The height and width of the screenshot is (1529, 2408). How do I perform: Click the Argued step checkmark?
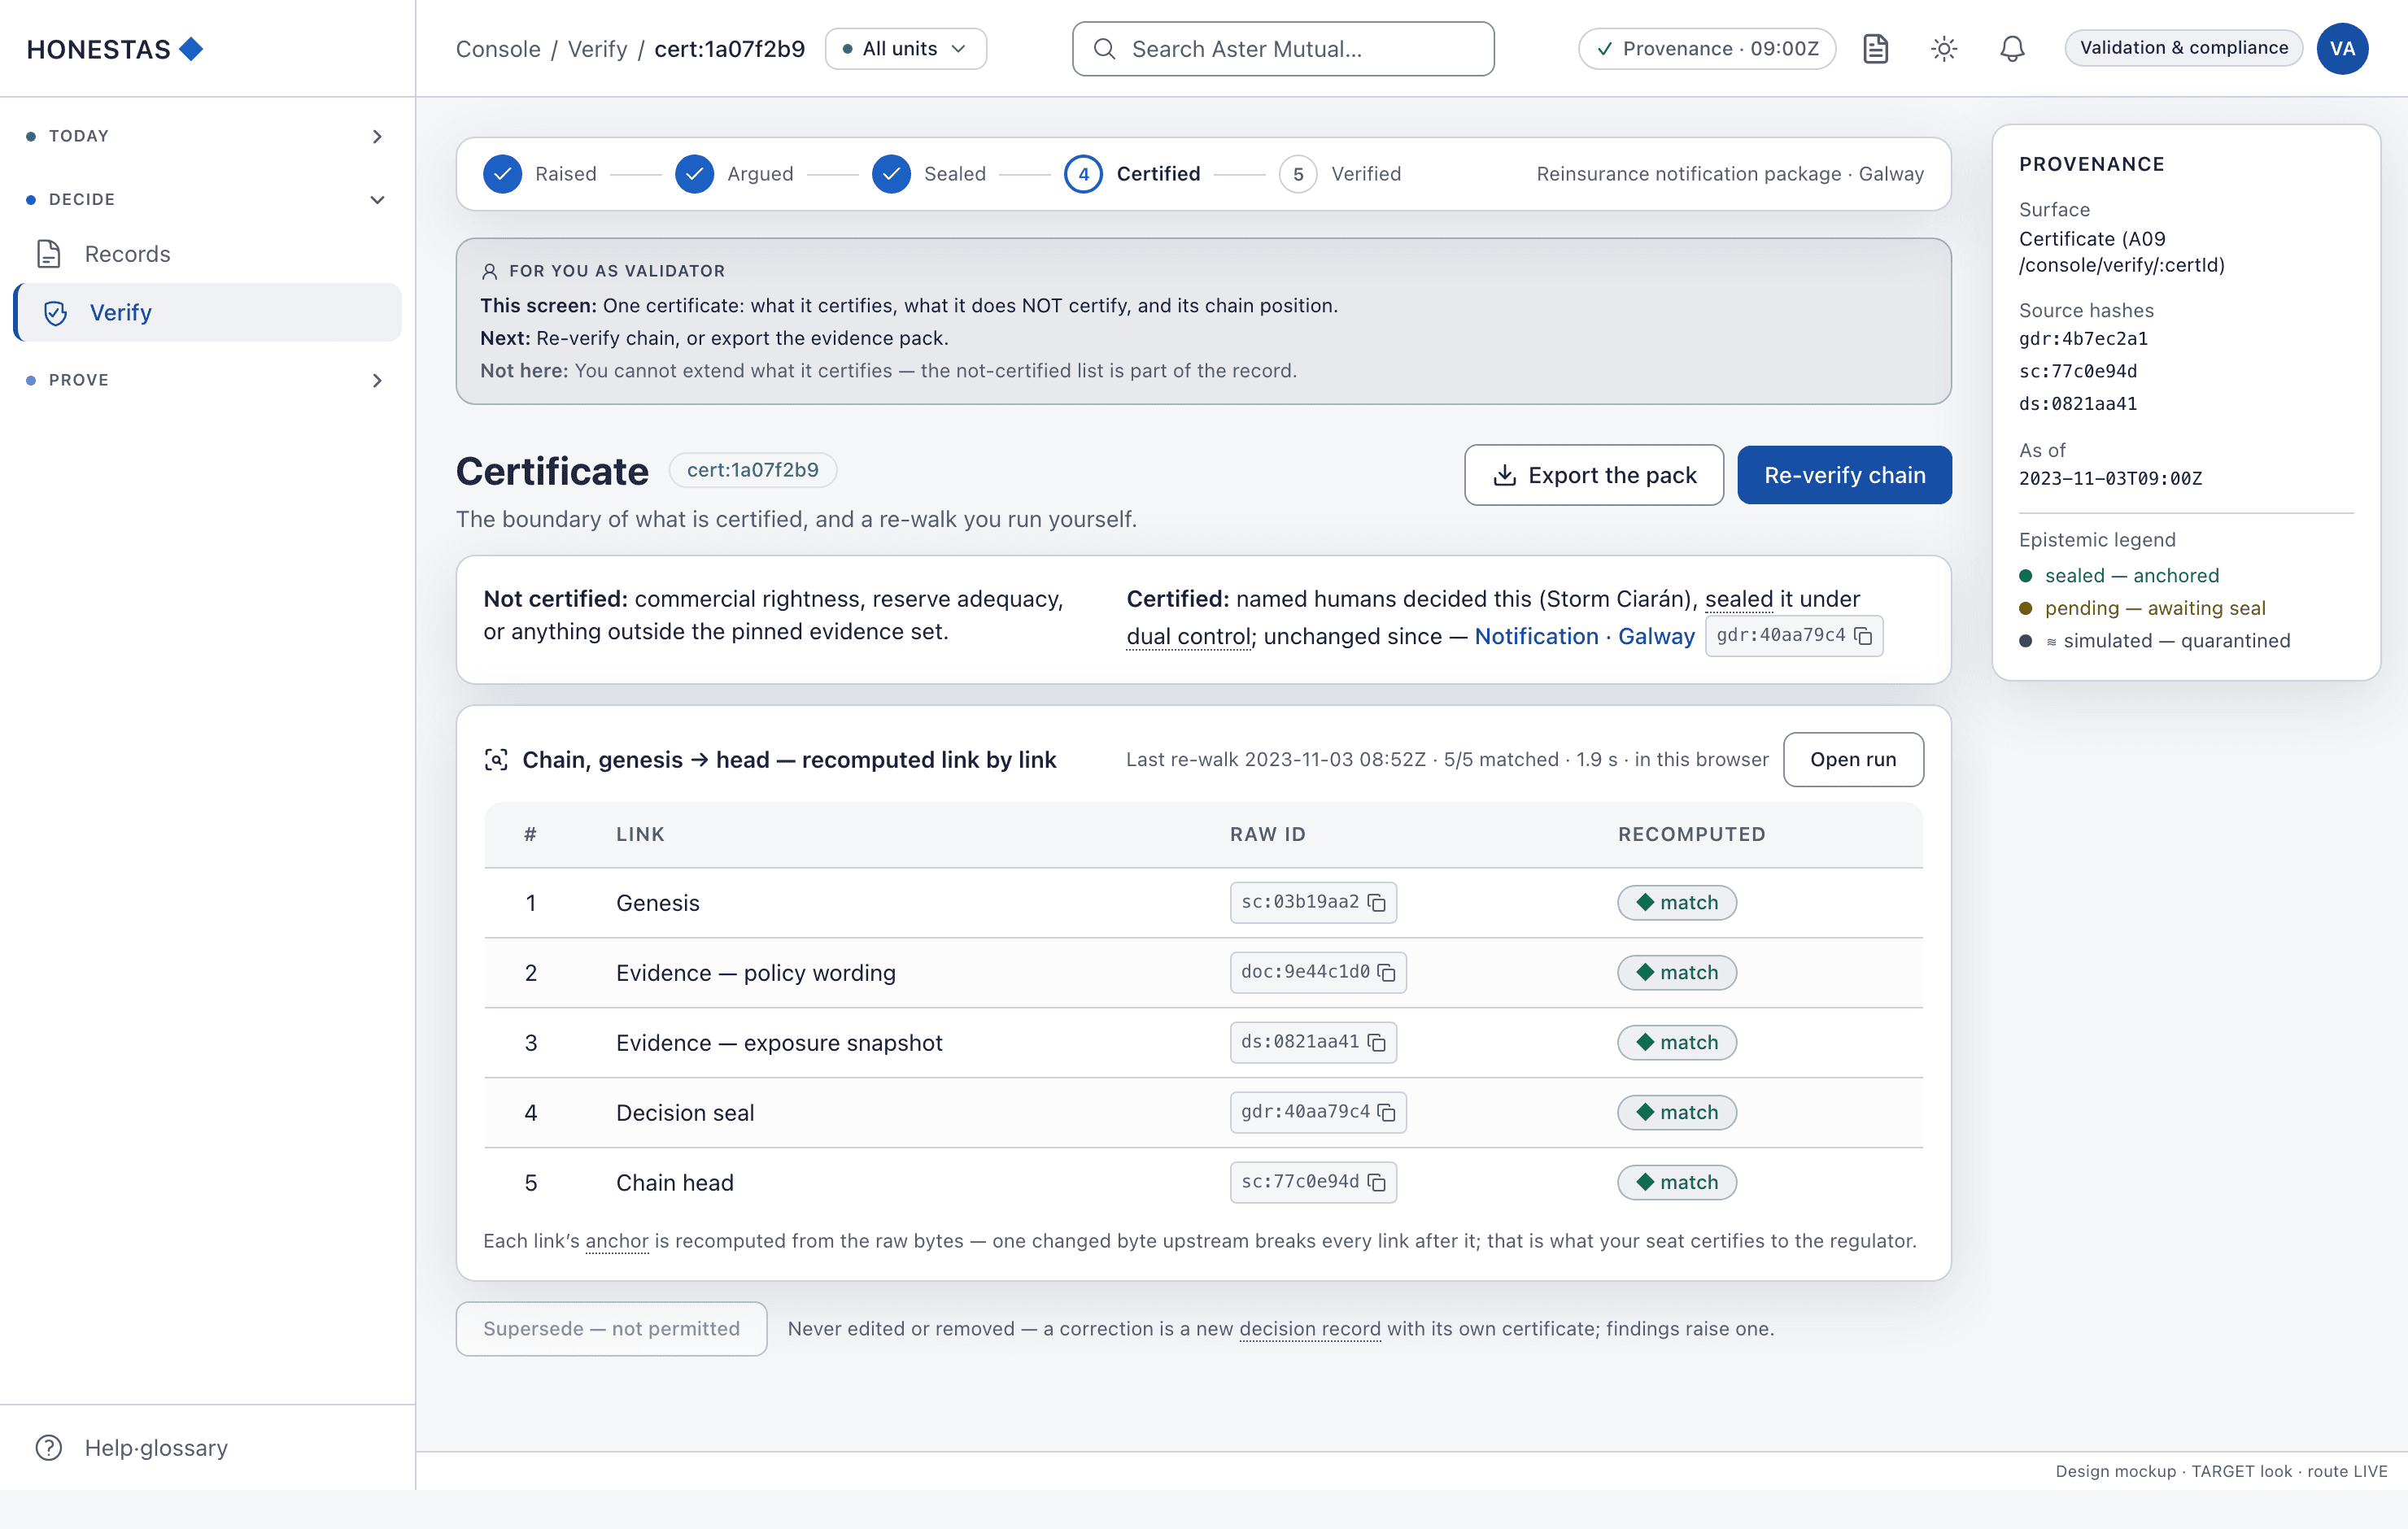coord(694,174)
